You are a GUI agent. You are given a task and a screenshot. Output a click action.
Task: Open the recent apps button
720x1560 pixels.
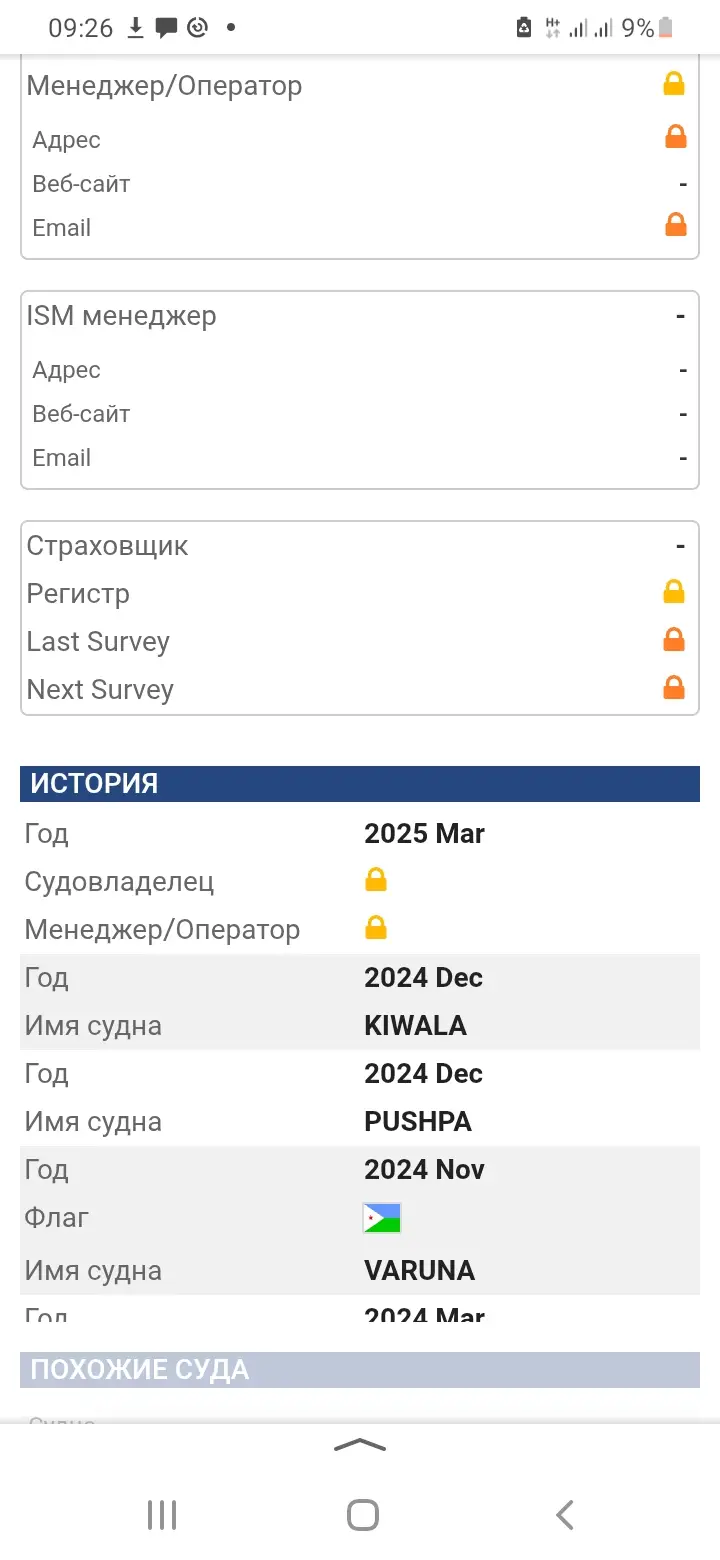coord(162,1515)
